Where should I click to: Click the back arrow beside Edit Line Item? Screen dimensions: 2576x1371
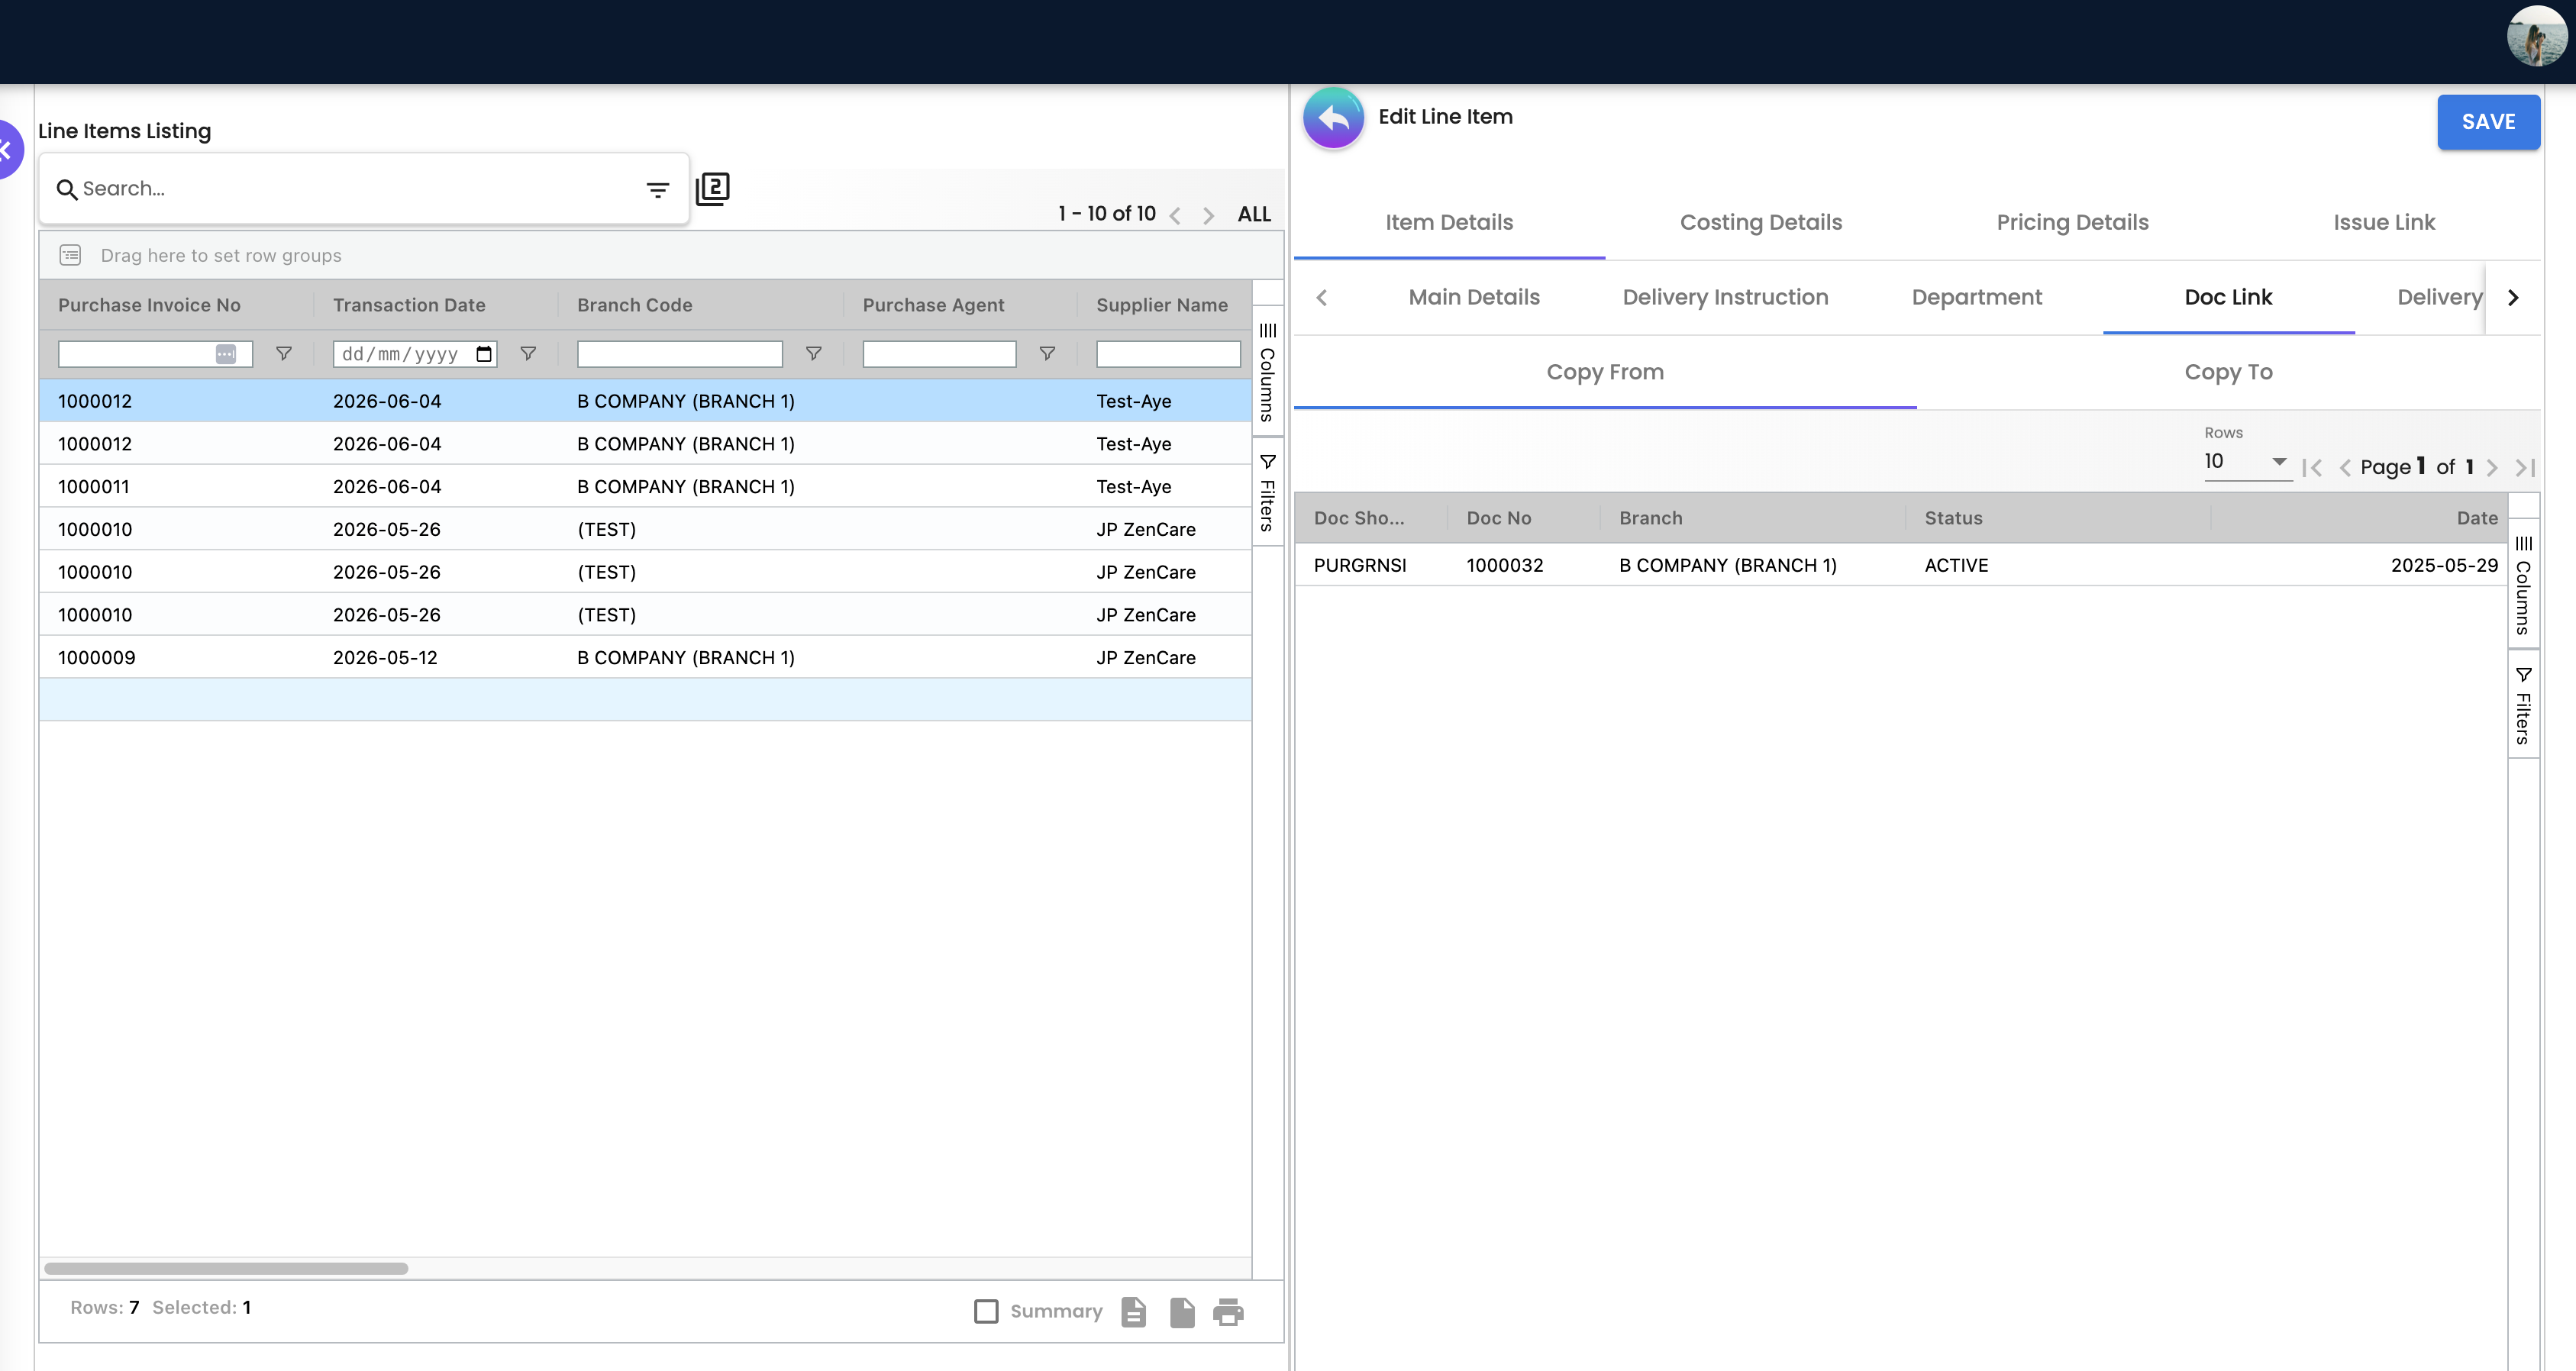point(1333,119)
